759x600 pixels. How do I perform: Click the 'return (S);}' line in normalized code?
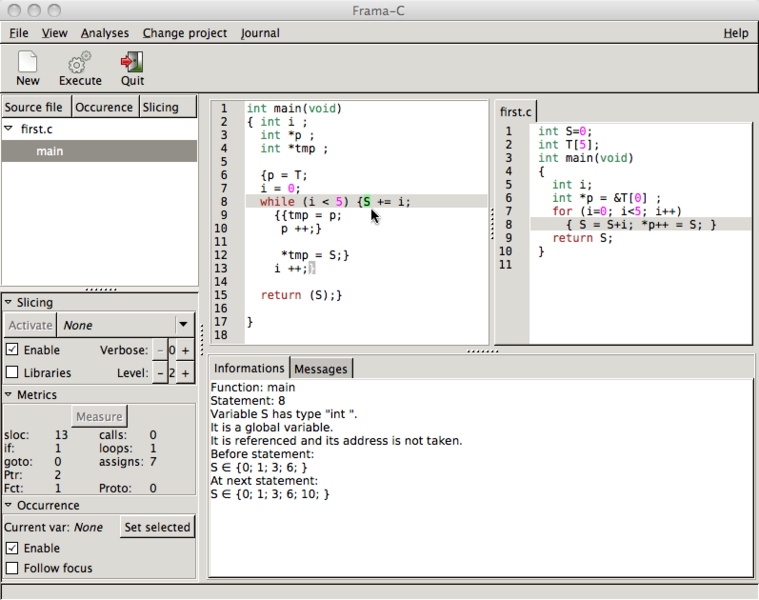301,295
